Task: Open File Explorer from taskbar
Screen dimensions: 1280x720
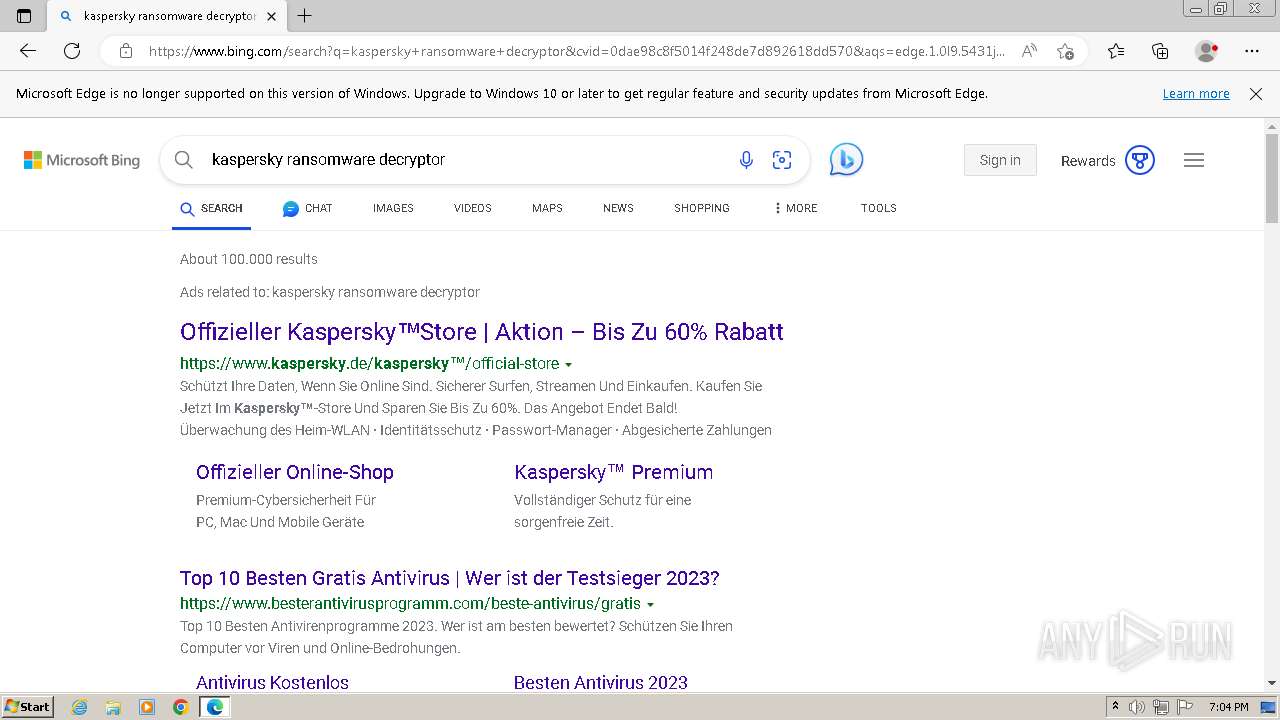Action: pyautogui.click(x=113, y=707)
